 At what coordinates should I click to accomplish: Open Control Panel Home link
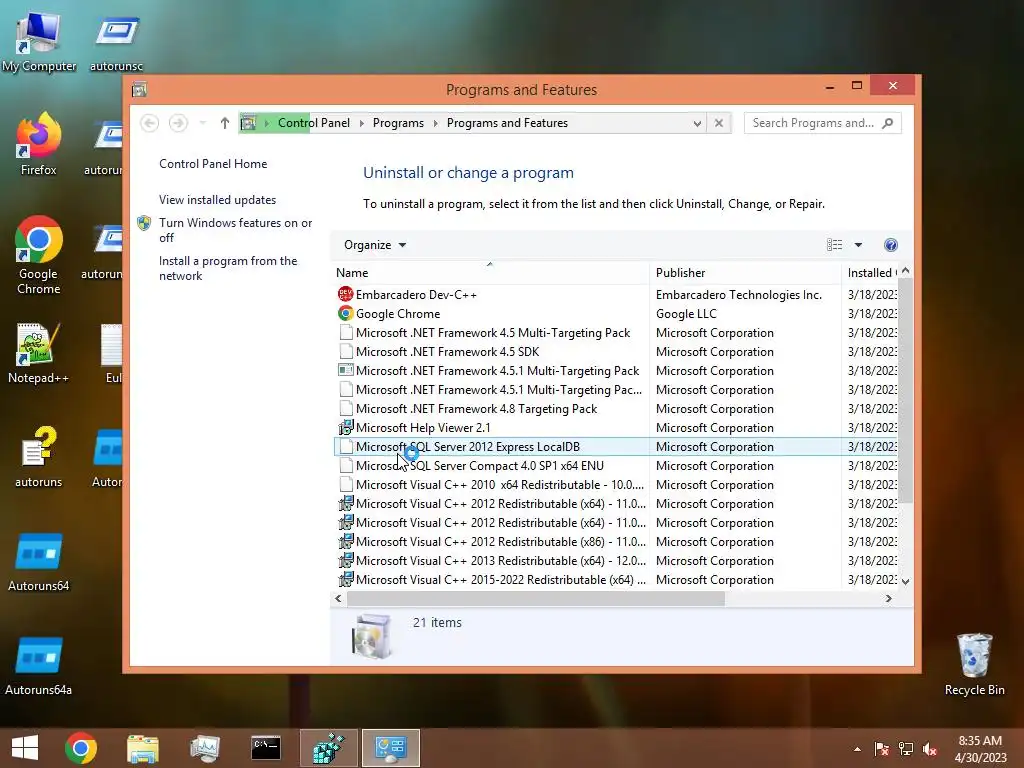point(213,164)
